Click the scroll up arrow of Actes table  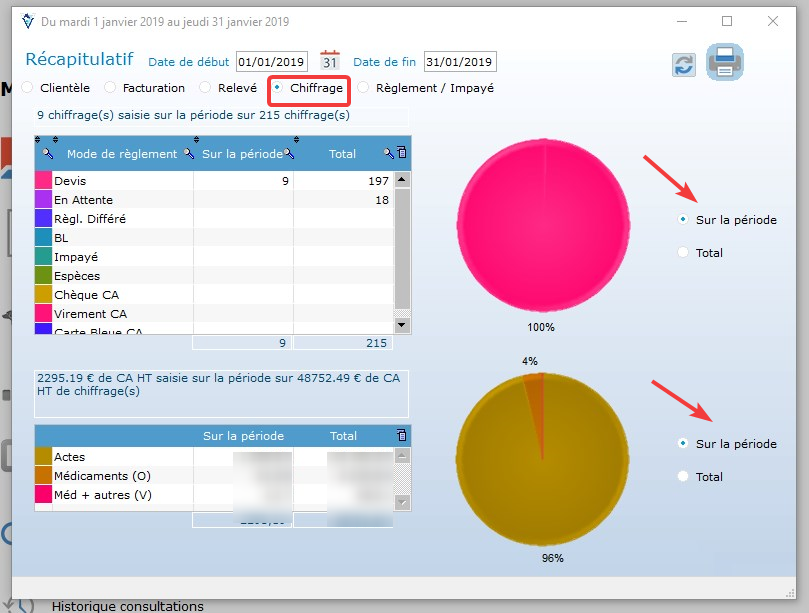coord(402,456)
